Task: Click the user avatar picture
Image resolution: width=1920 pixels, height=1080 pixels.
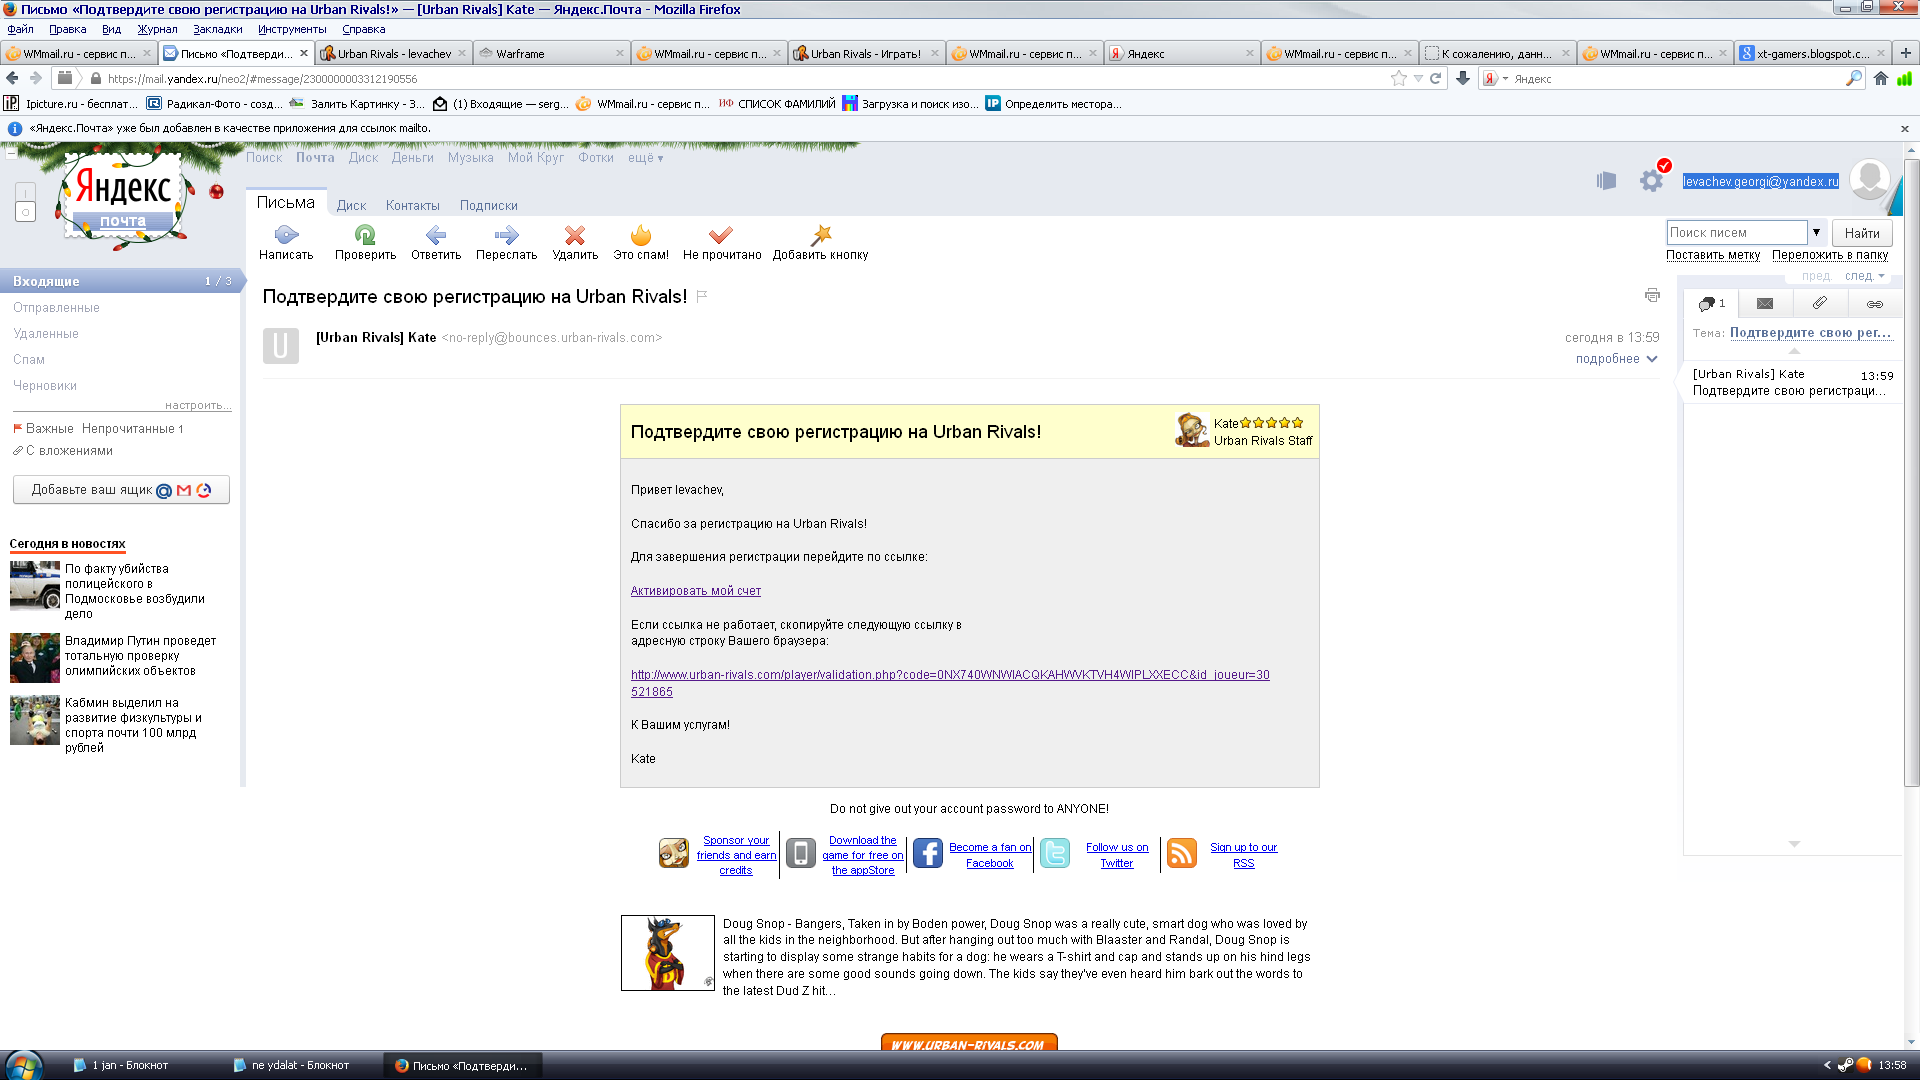Action: click(x=1869, y=180)
